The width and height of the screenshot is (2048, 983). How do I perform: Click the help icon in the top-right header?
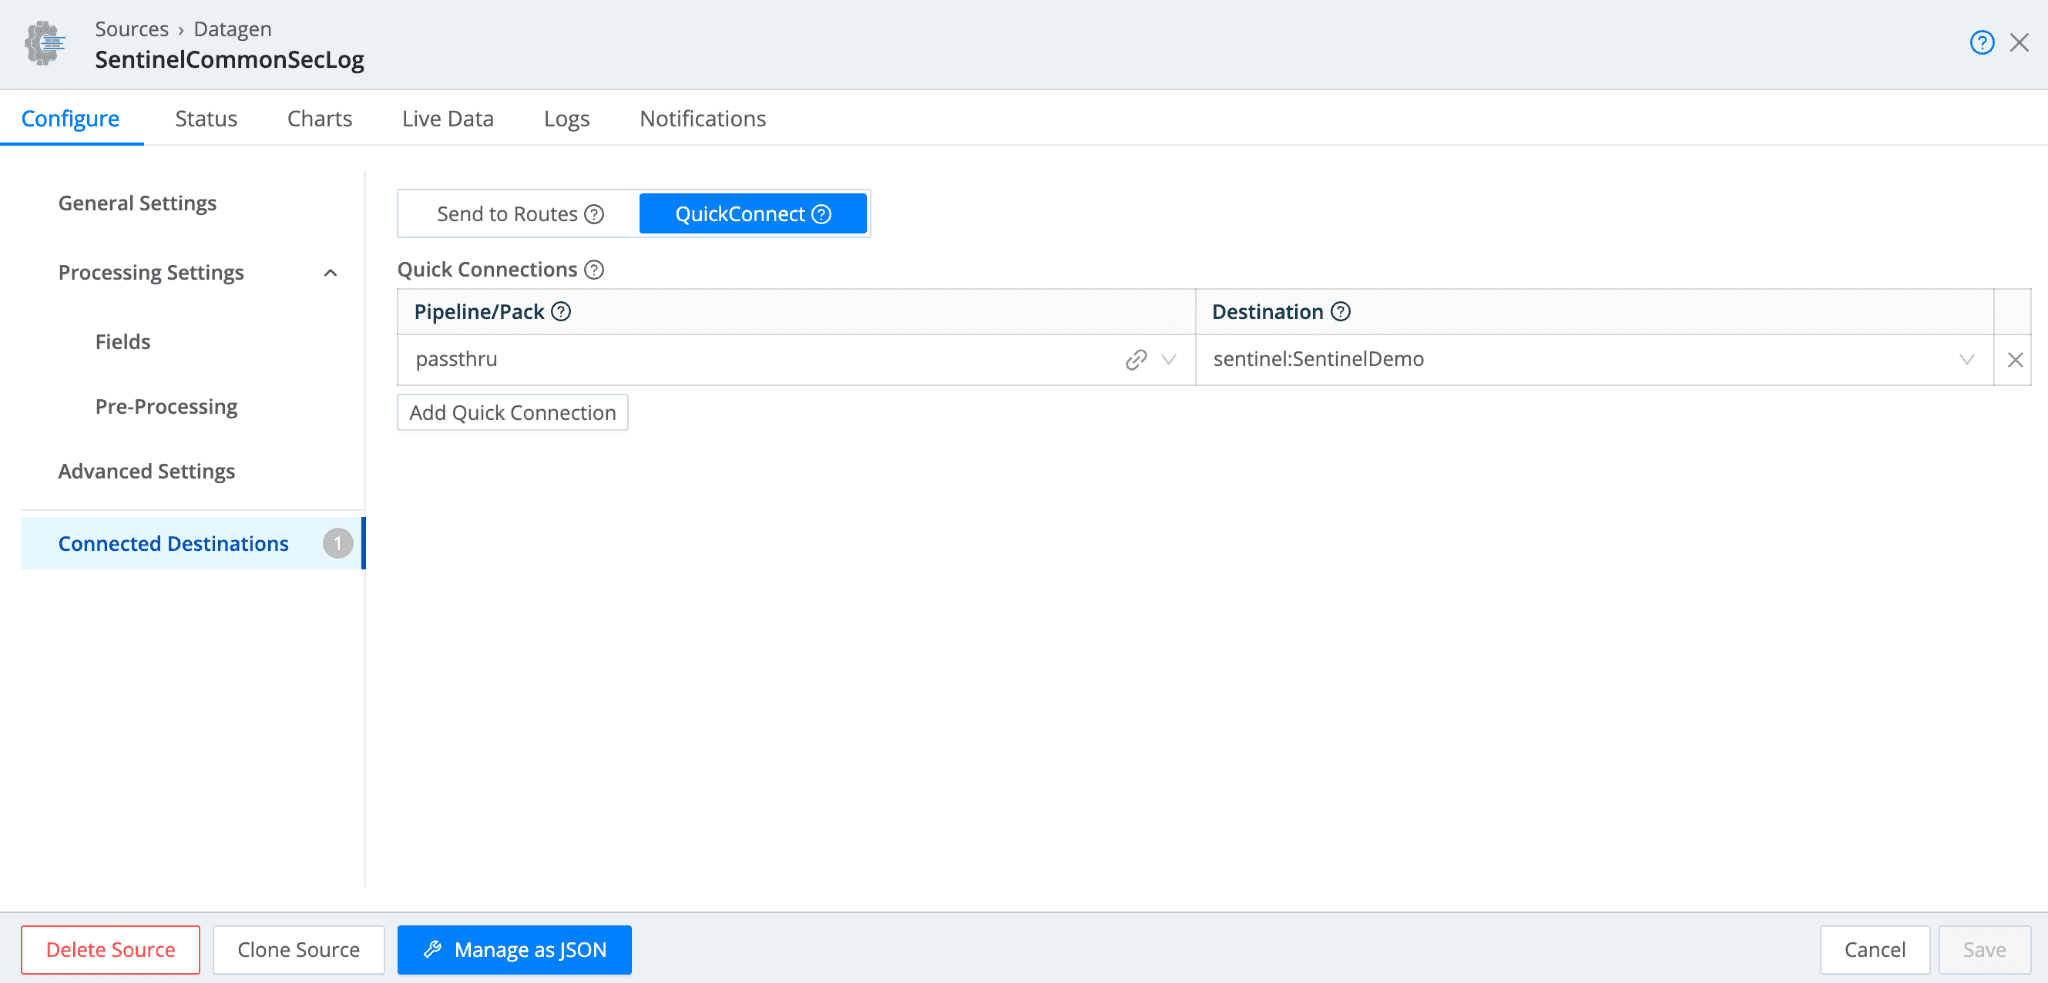[1981, 43]
